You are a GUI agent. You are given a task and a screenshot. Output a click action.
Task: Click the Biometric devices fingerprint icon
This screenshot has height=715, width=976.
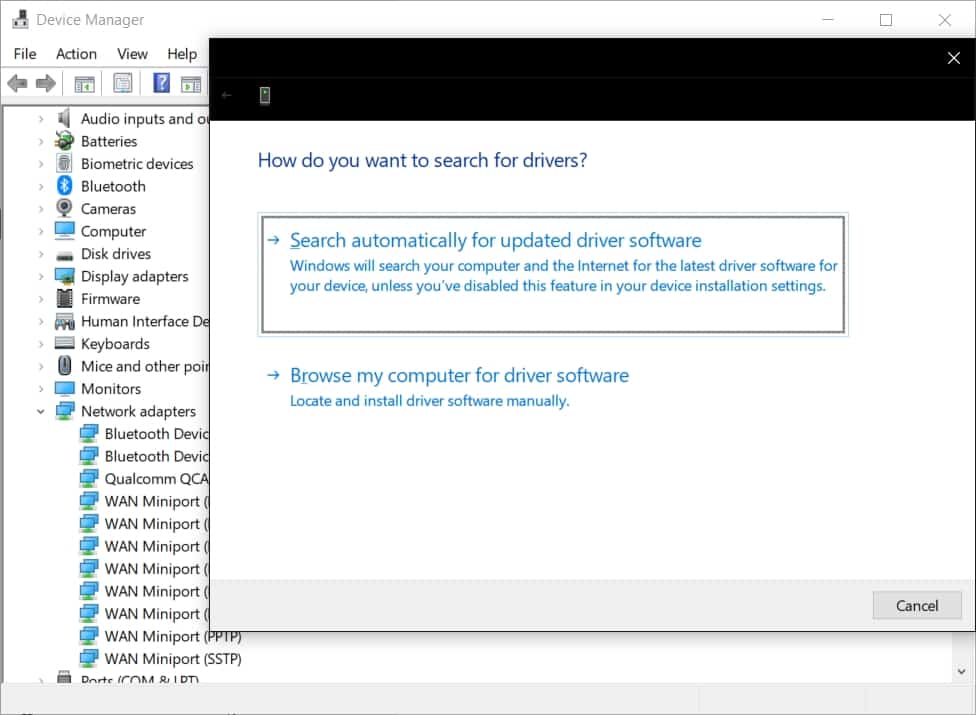coord(65,164)
